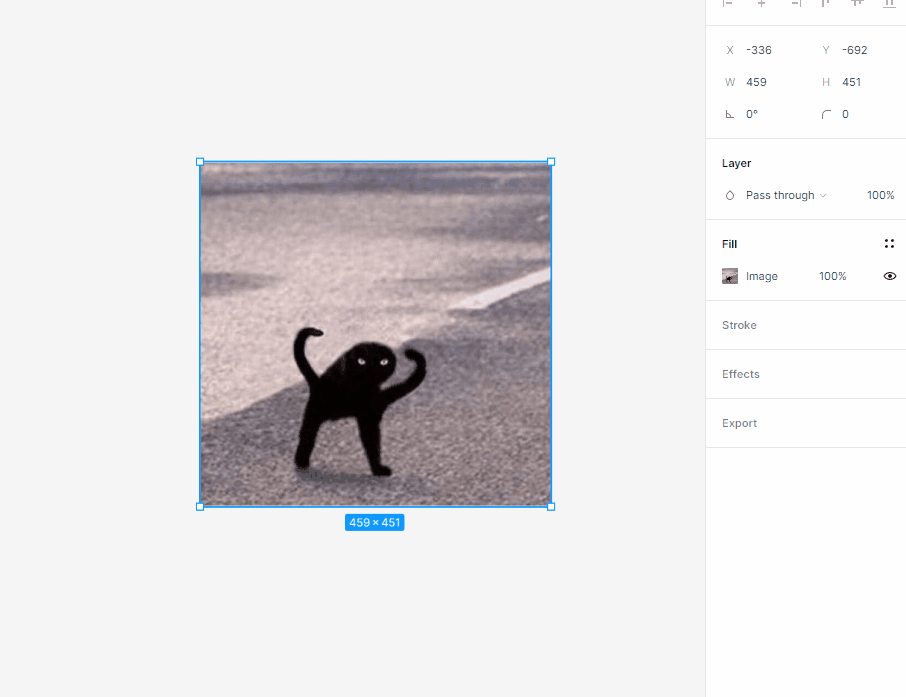
Task: Align horizontal centers of the selection
Action: click(x=761, y=5)
